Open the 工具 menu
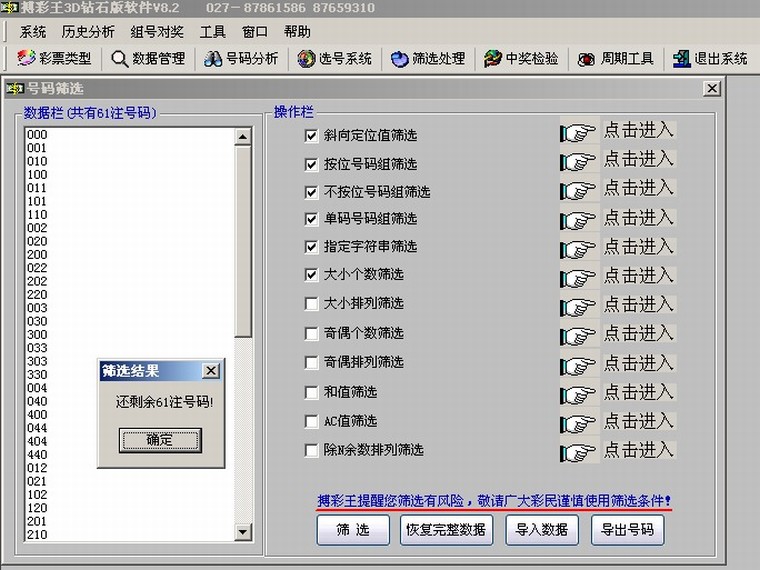 coord(213,32)
